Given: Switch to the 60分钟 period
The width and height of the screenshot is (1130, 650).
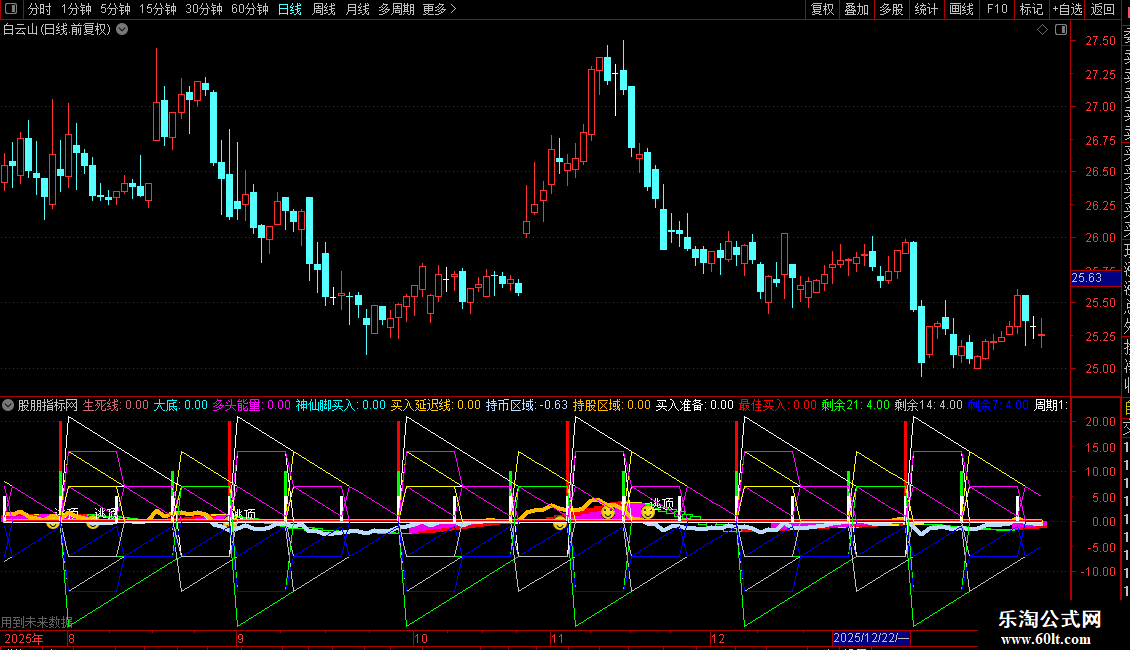Looking at the screenshot, I should 250,9.
